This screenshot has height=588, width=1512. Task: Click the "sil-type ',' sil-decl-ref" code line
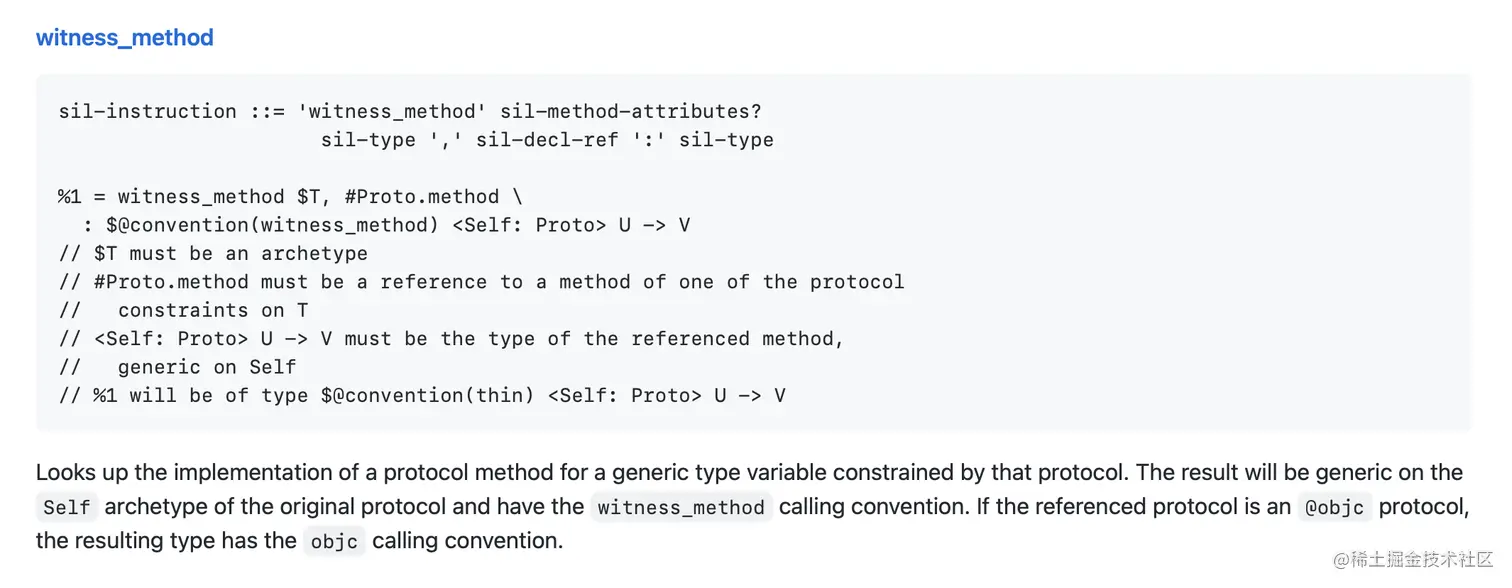click(547, 140)
